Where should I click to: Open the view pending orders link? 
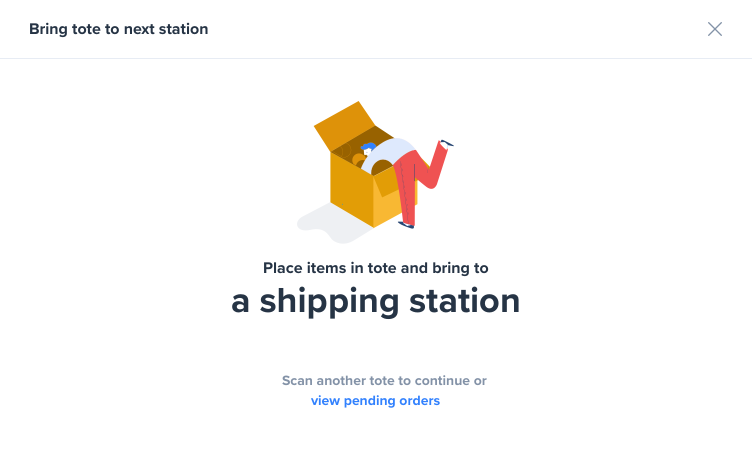click(x=375, y=400)
